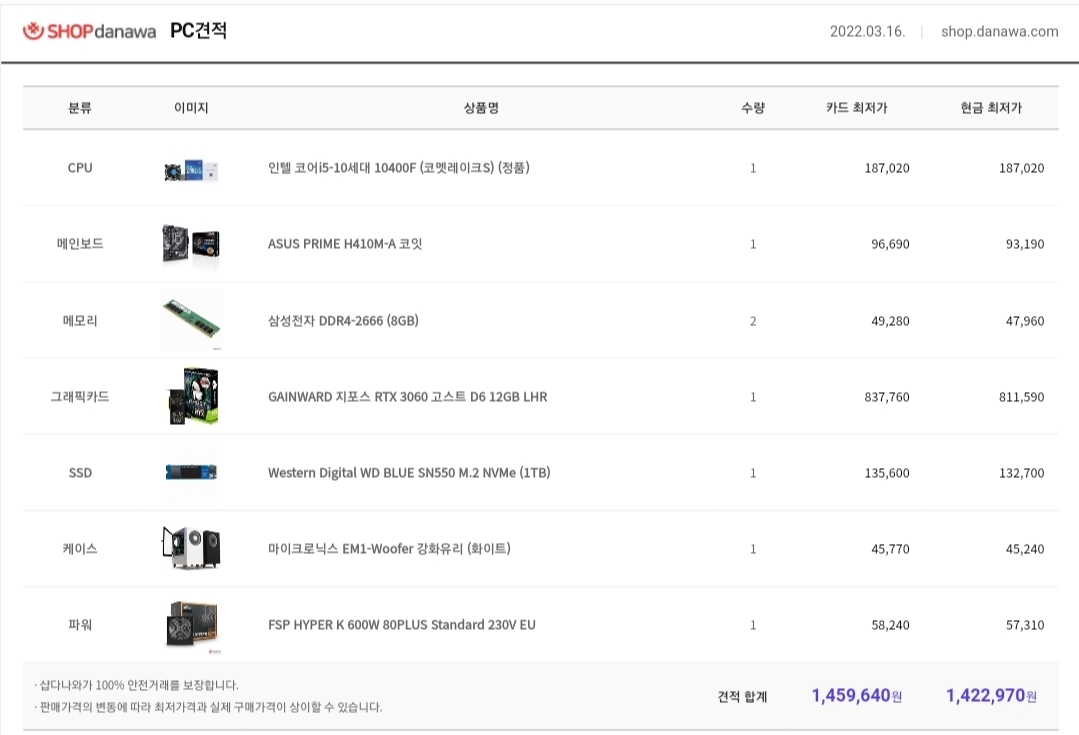Click the 수량 column header
Image resolution: width=1079 pixels, height=735 pixels.
coord(753,108)
